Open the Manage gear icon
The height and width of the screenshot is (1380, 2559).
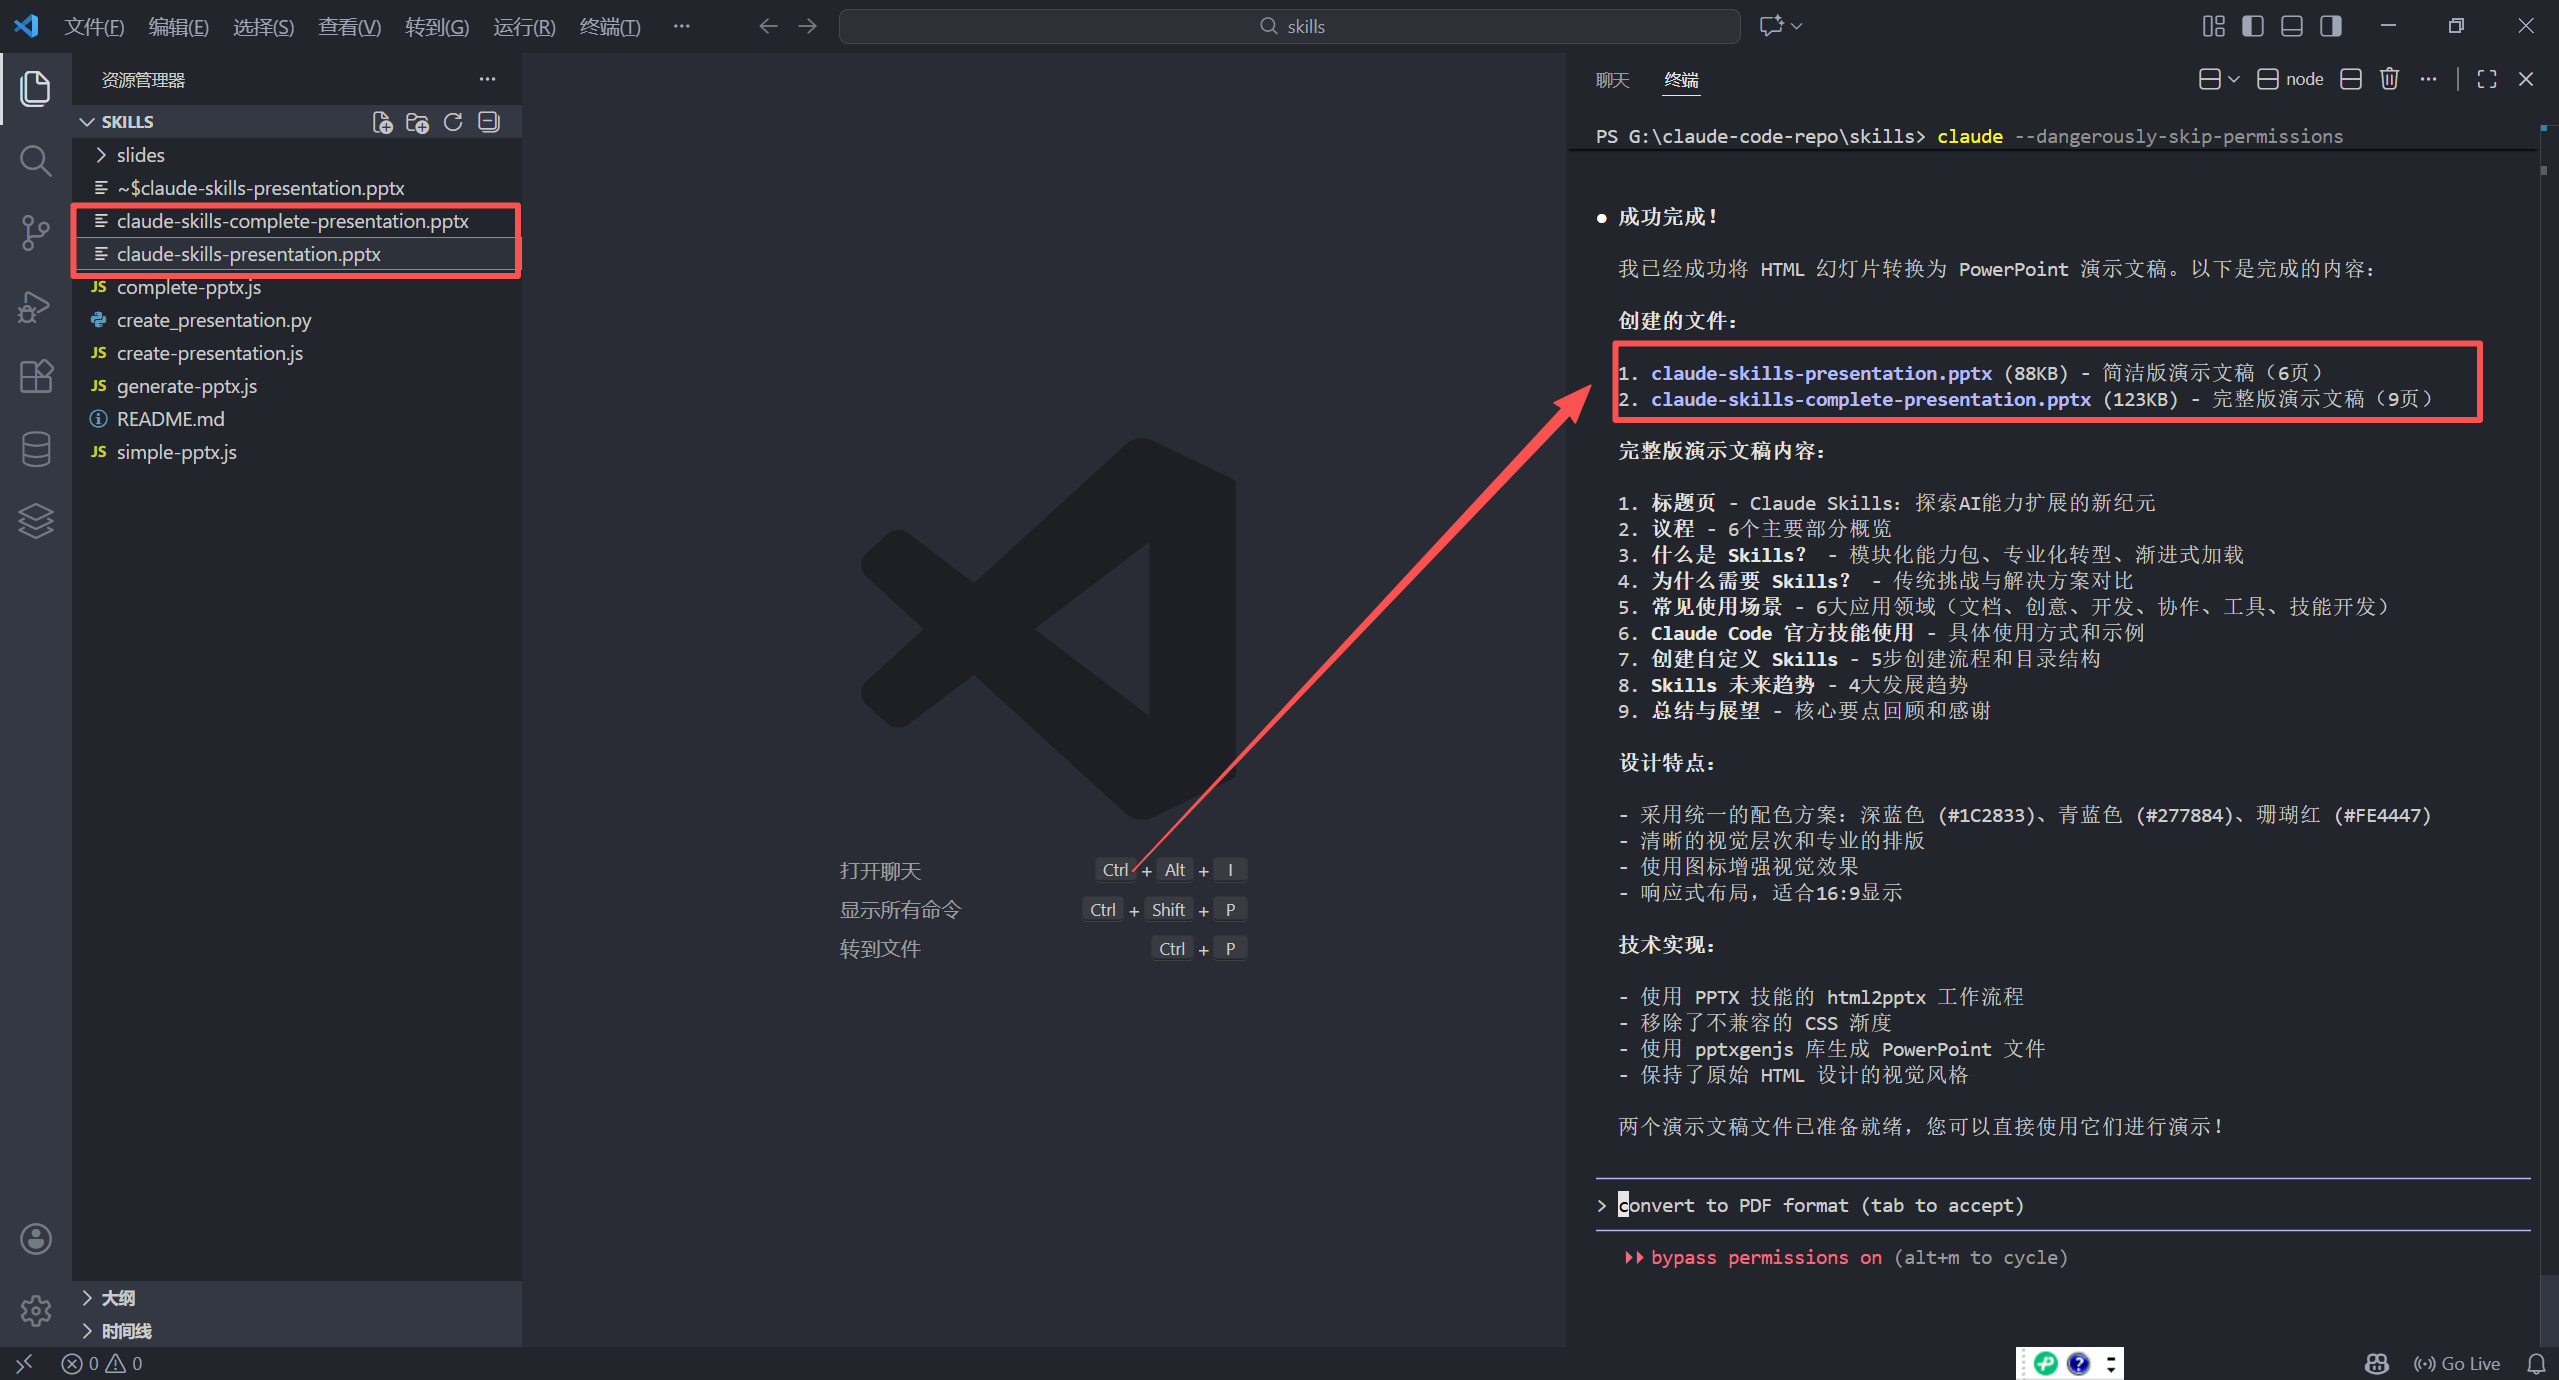click(36, 1310)
